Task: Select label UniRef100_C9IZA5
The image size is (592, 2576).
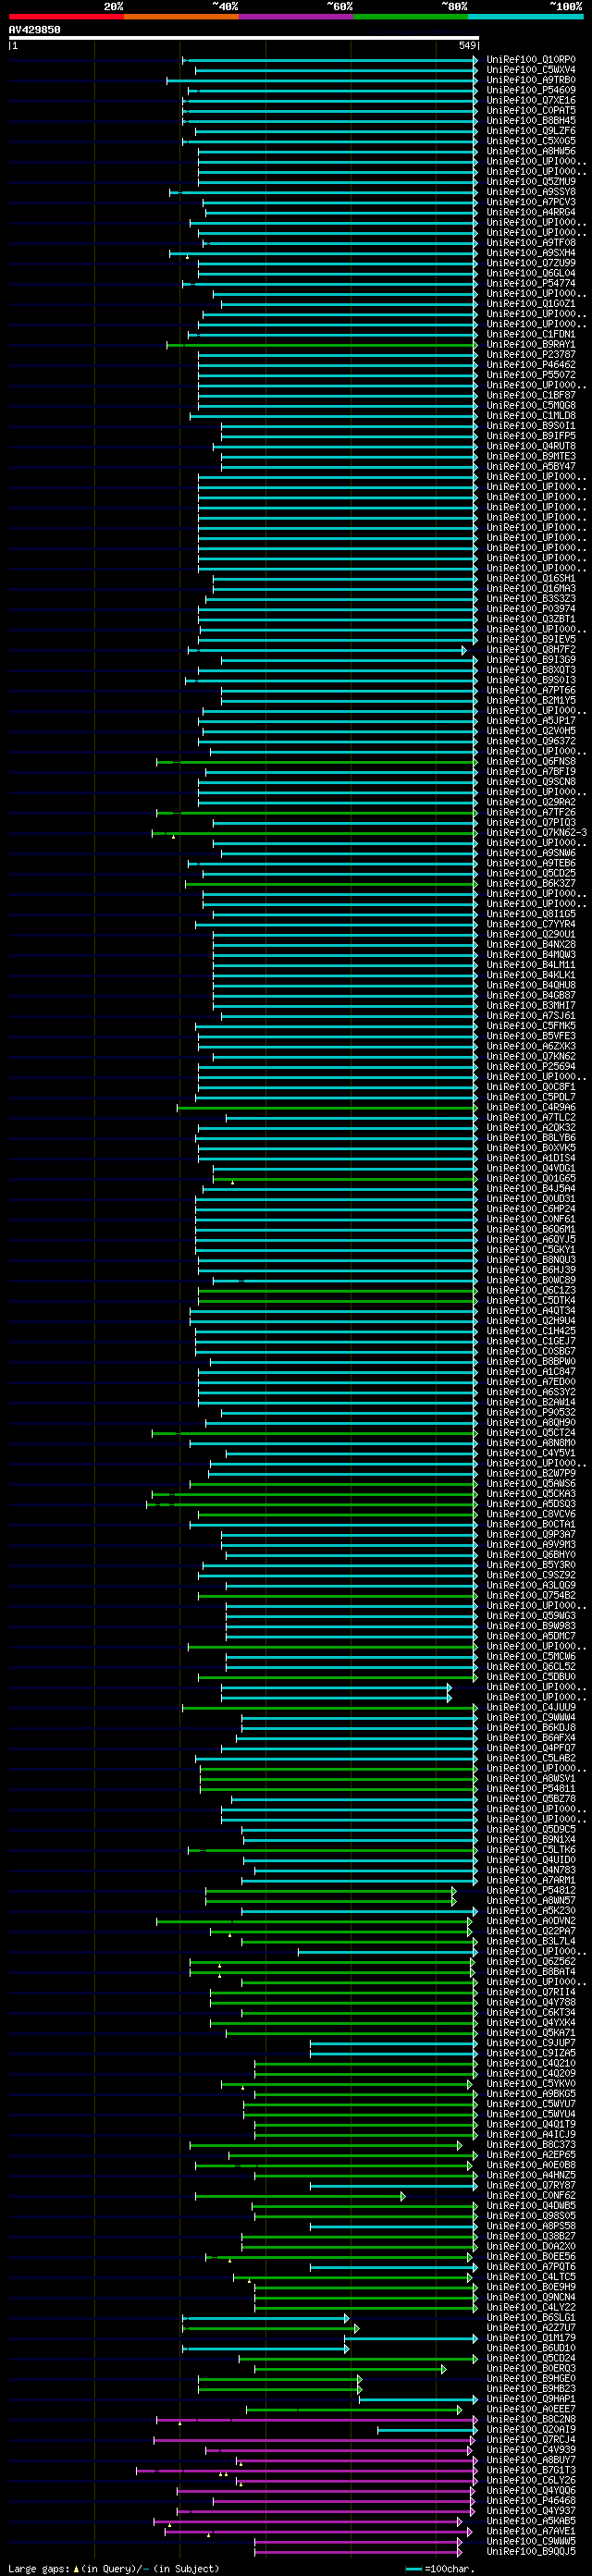Action: pyautogui.click(x=531, y=2053)
